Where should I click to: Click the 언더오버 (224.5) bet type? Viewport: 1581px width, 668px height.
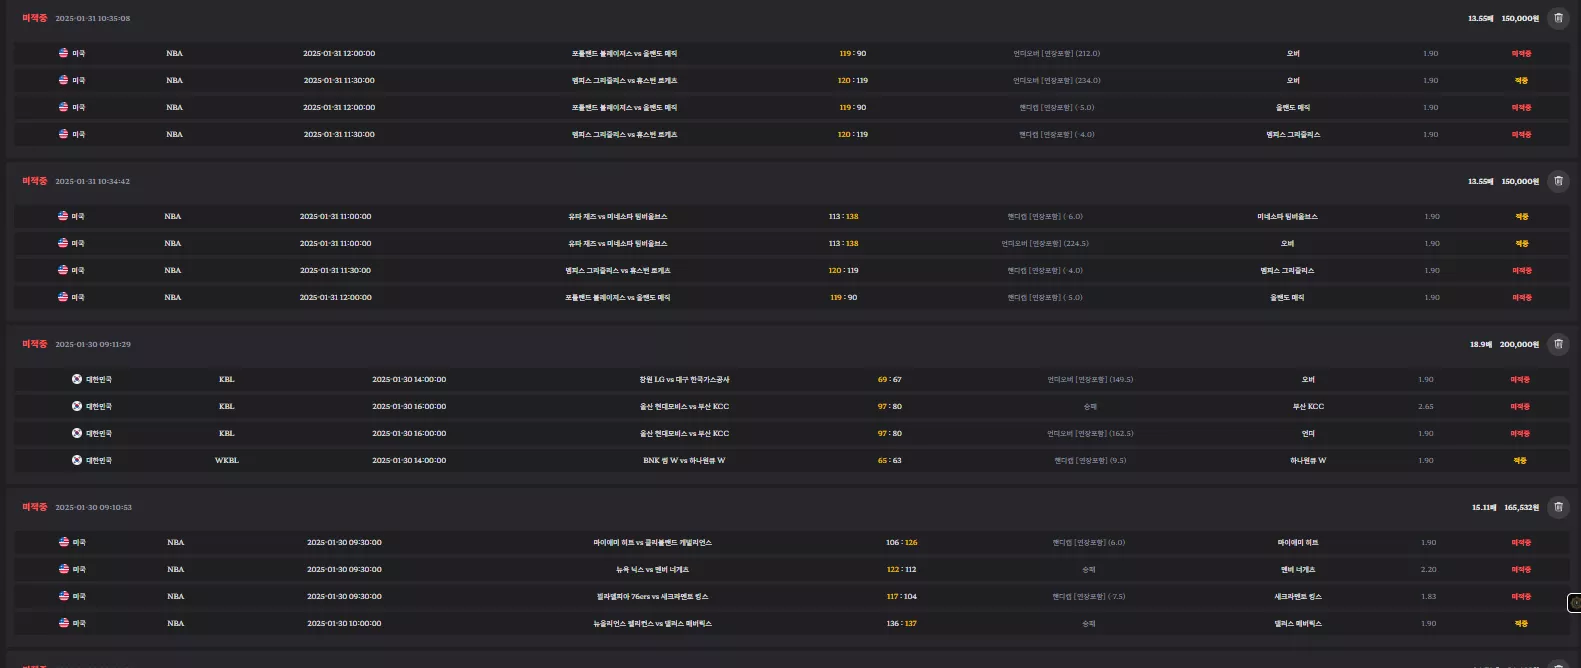[1045, 244]
